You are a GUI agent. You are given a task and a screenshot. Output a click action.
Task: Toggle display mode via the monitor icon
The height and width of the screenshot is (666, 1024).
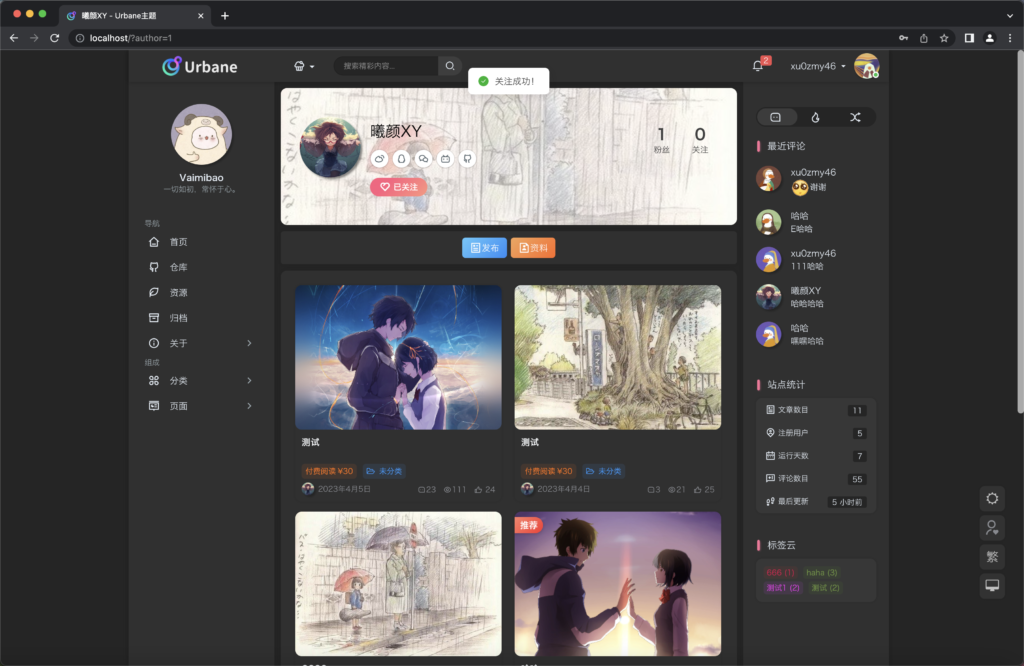[x=991, y=585]
